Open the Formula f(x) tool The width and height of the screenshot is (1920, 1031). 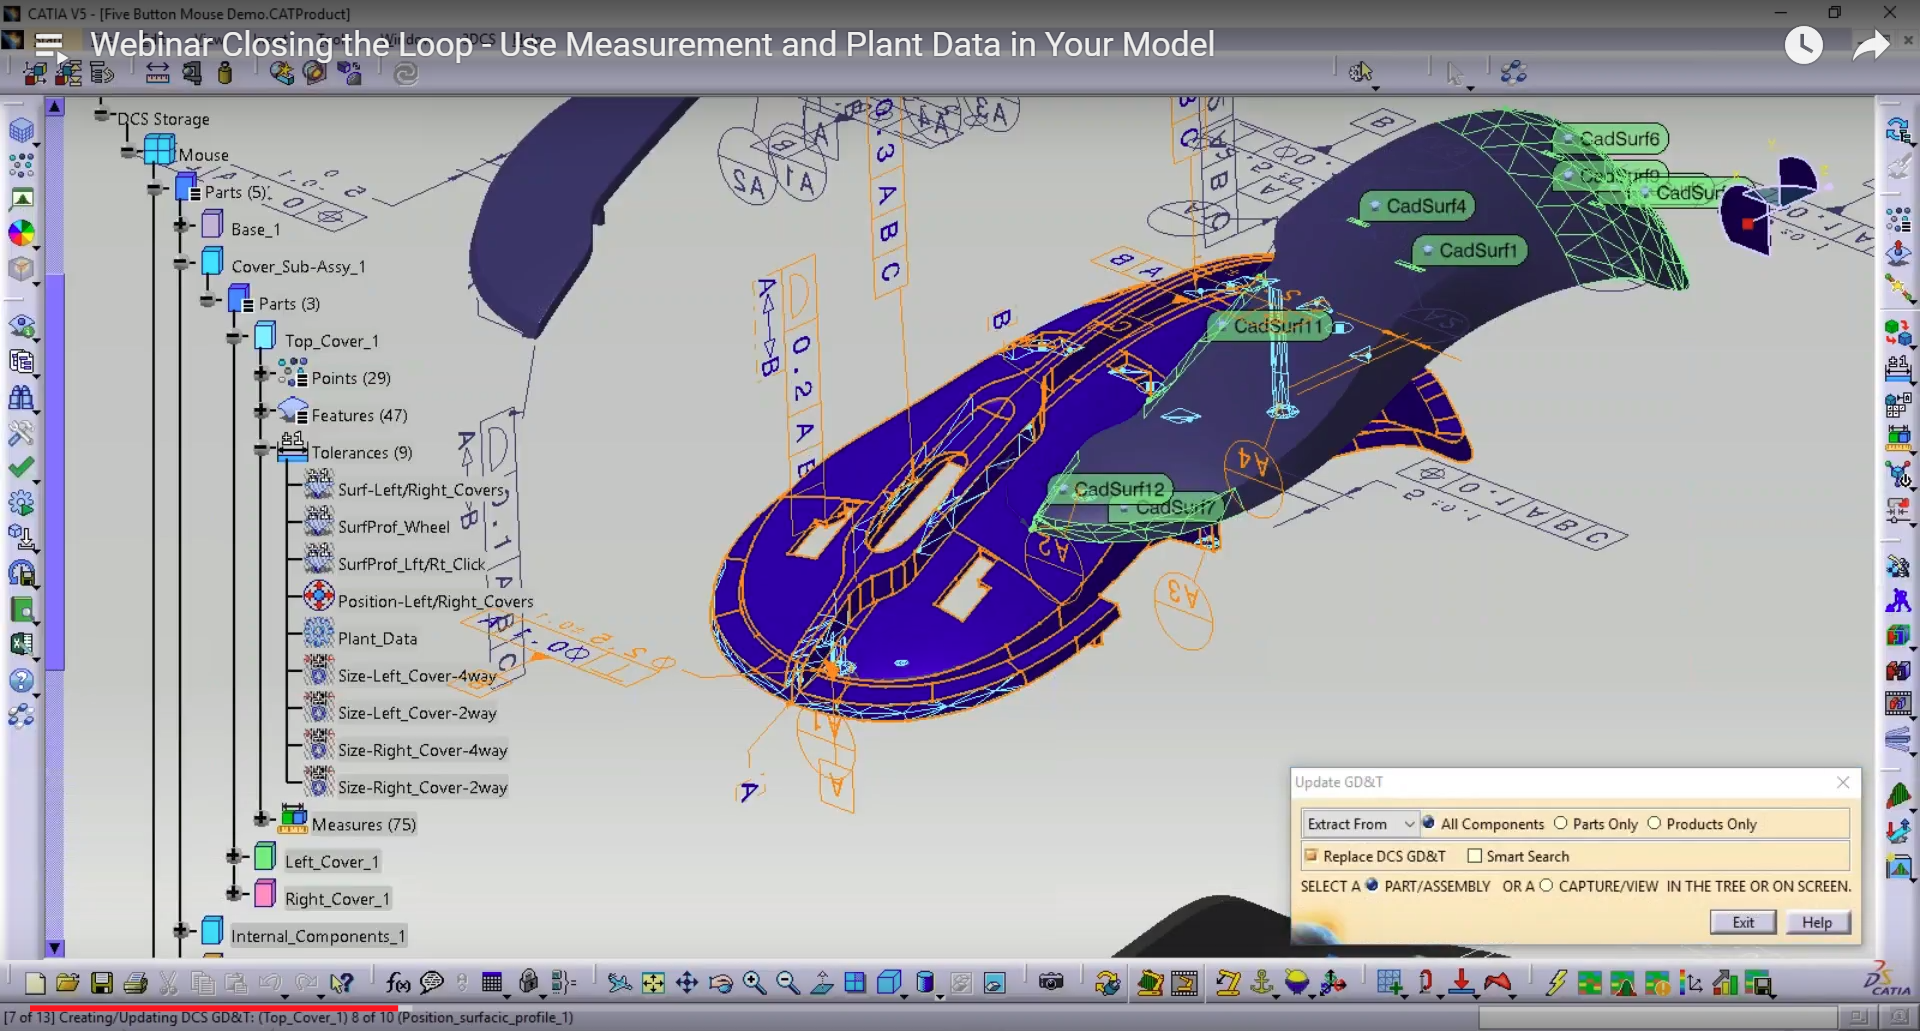coord(398,983)
